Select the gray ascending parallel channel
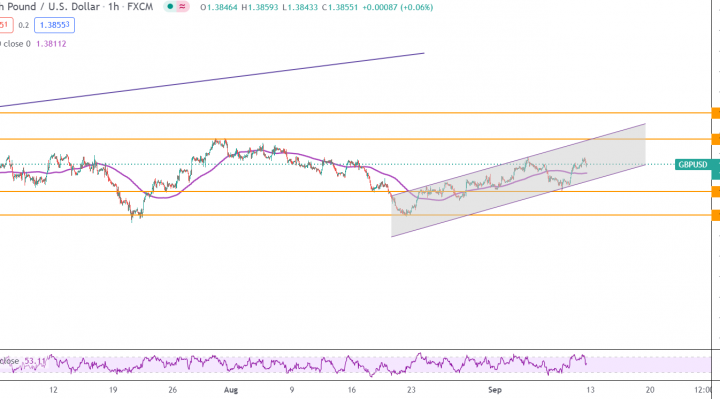Viewport: 720px width, 399px height. coord(519,180)
